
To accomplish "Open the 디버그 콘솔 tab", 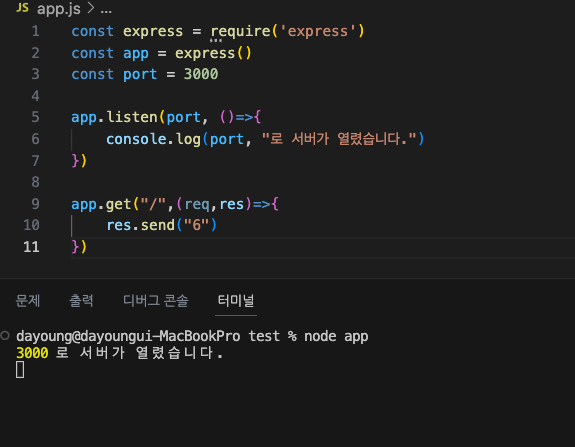I will (x=155, y=301).
